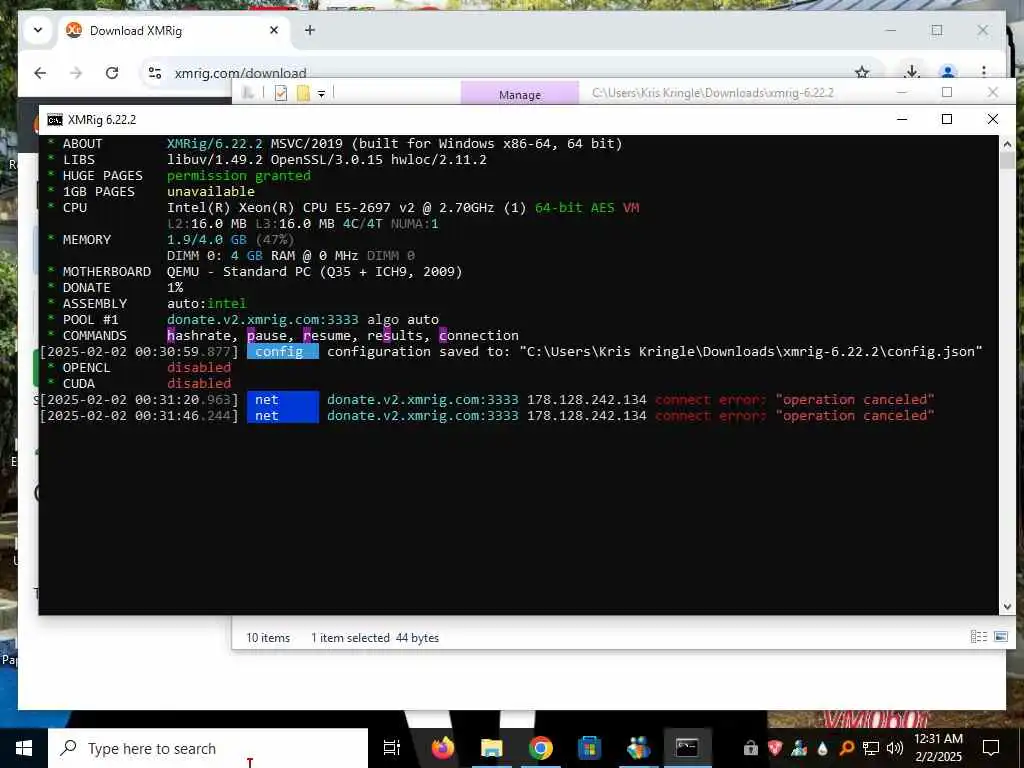Open network settings from the tray

coord(871,748)
